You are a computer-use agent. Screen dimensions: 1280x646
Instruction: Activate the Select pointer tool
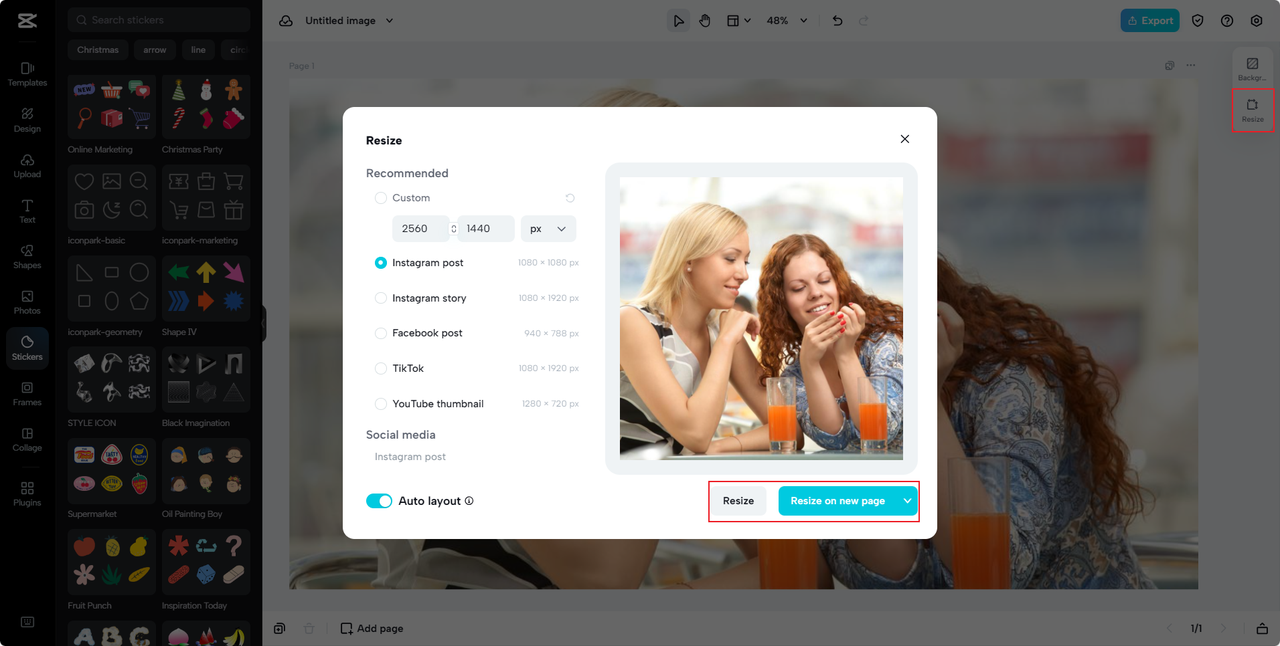[x=679, y=20]
